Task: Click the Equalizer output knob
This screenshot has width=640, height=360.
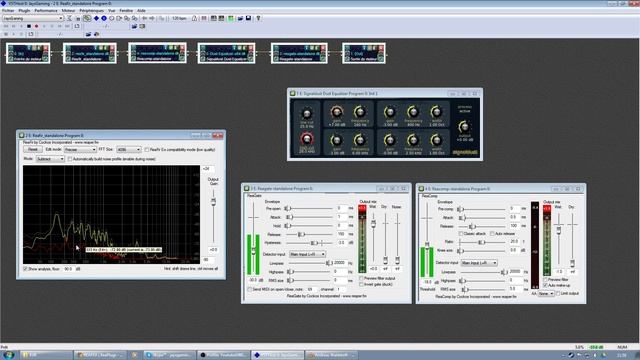Action: pos(464,126)
